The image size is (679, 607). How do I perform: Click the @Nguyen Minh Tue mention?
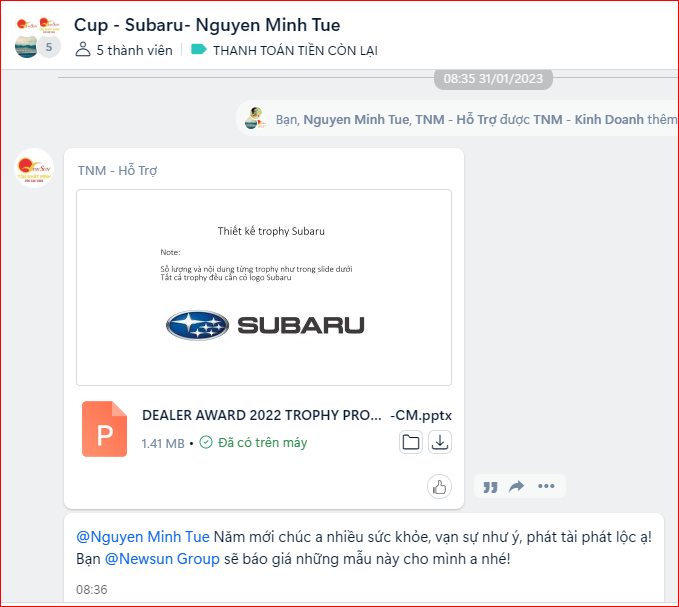tap(143, 537)
